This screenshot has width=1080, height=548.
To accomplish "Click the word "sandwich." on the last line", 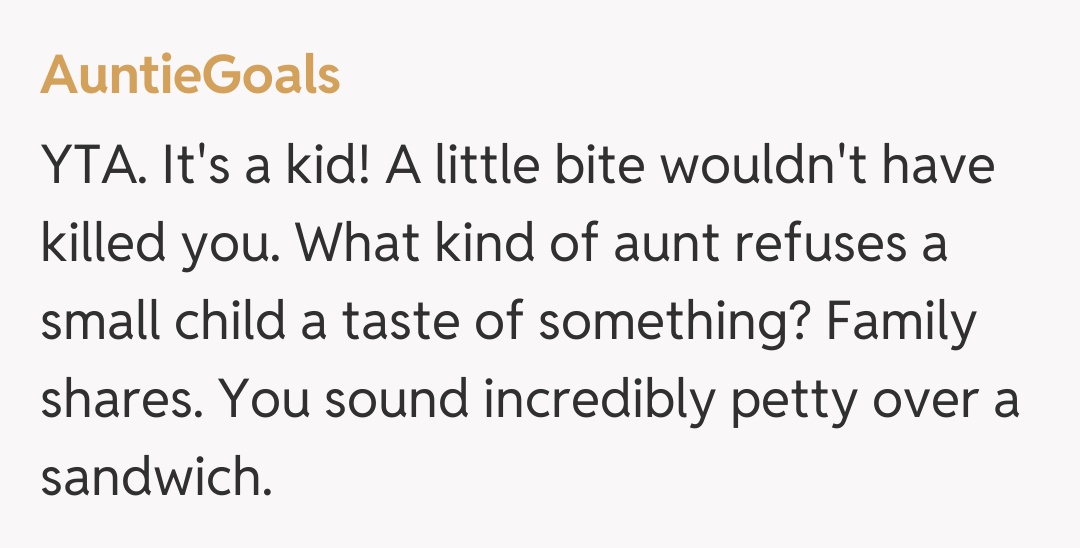I will point(157,478).
